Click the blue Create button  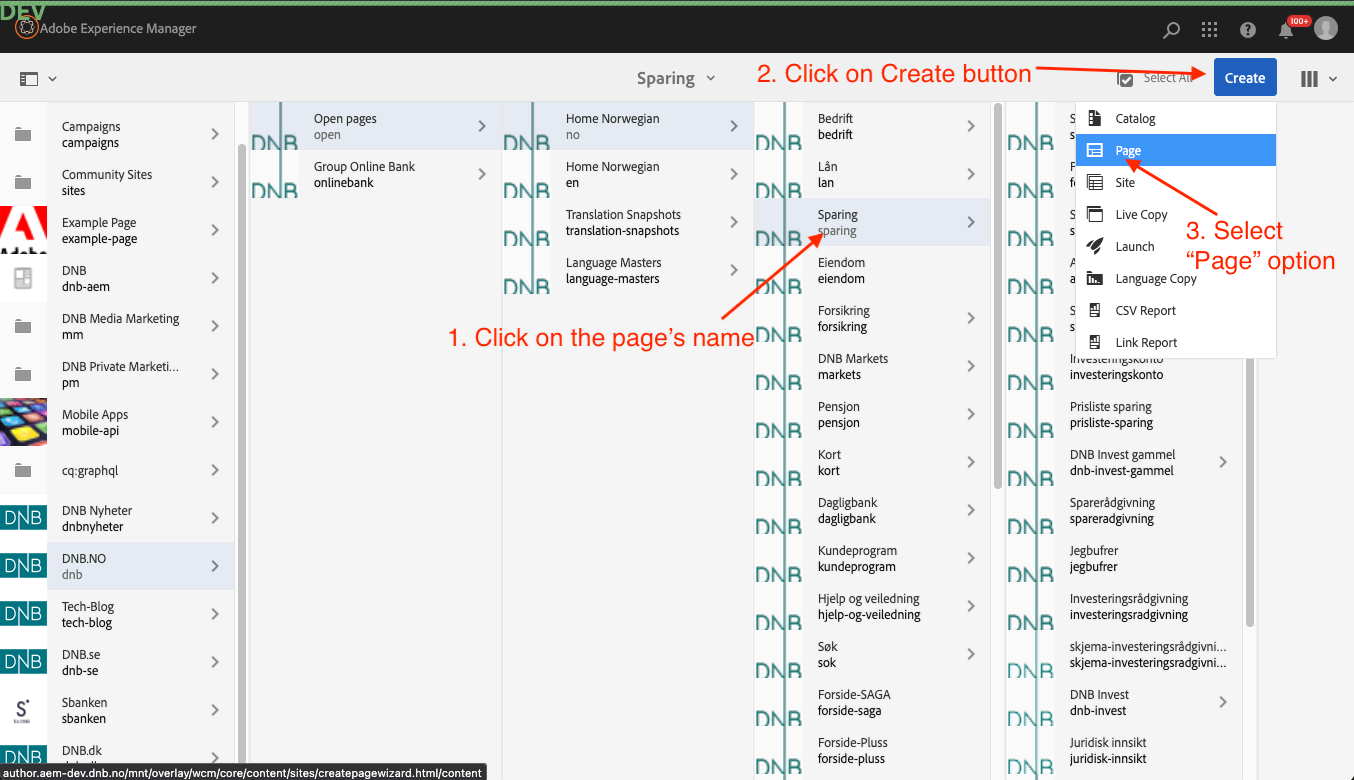pos(1244,78)
